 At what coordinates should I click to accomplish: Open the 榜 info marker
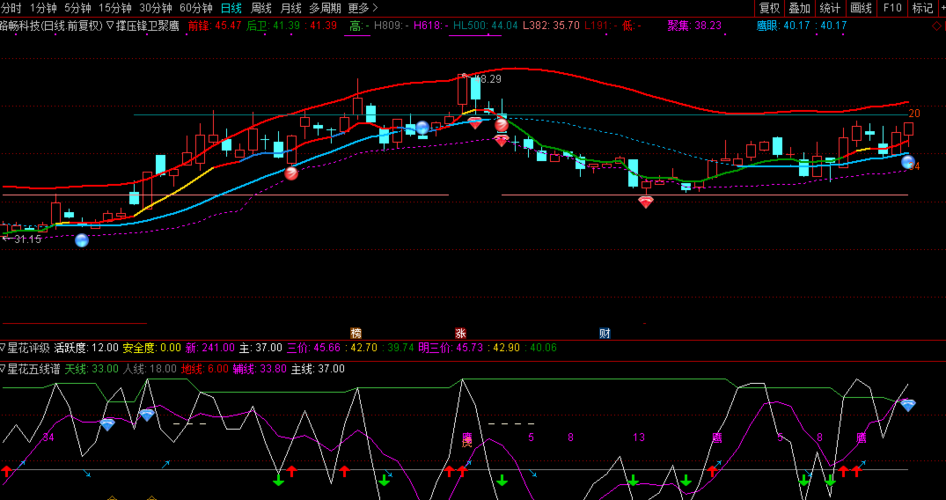[x=356, y=333]
